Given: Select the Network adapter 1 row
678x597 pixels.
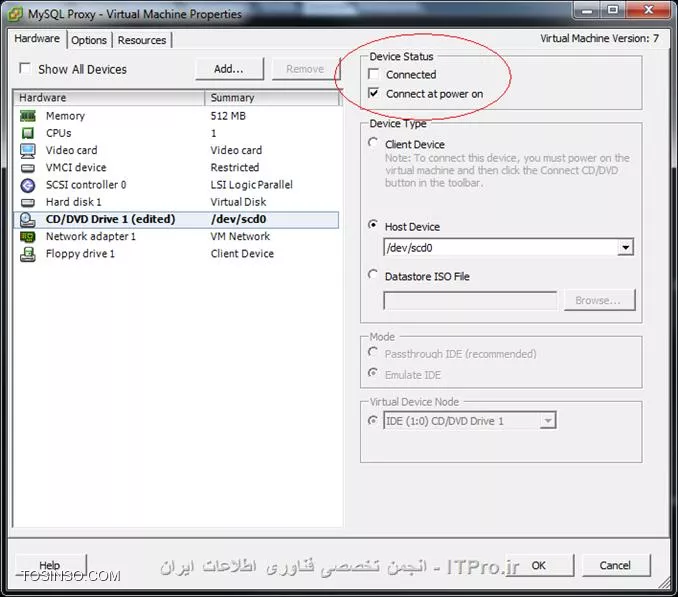Looking at the screenshot, I should point(176,236).
